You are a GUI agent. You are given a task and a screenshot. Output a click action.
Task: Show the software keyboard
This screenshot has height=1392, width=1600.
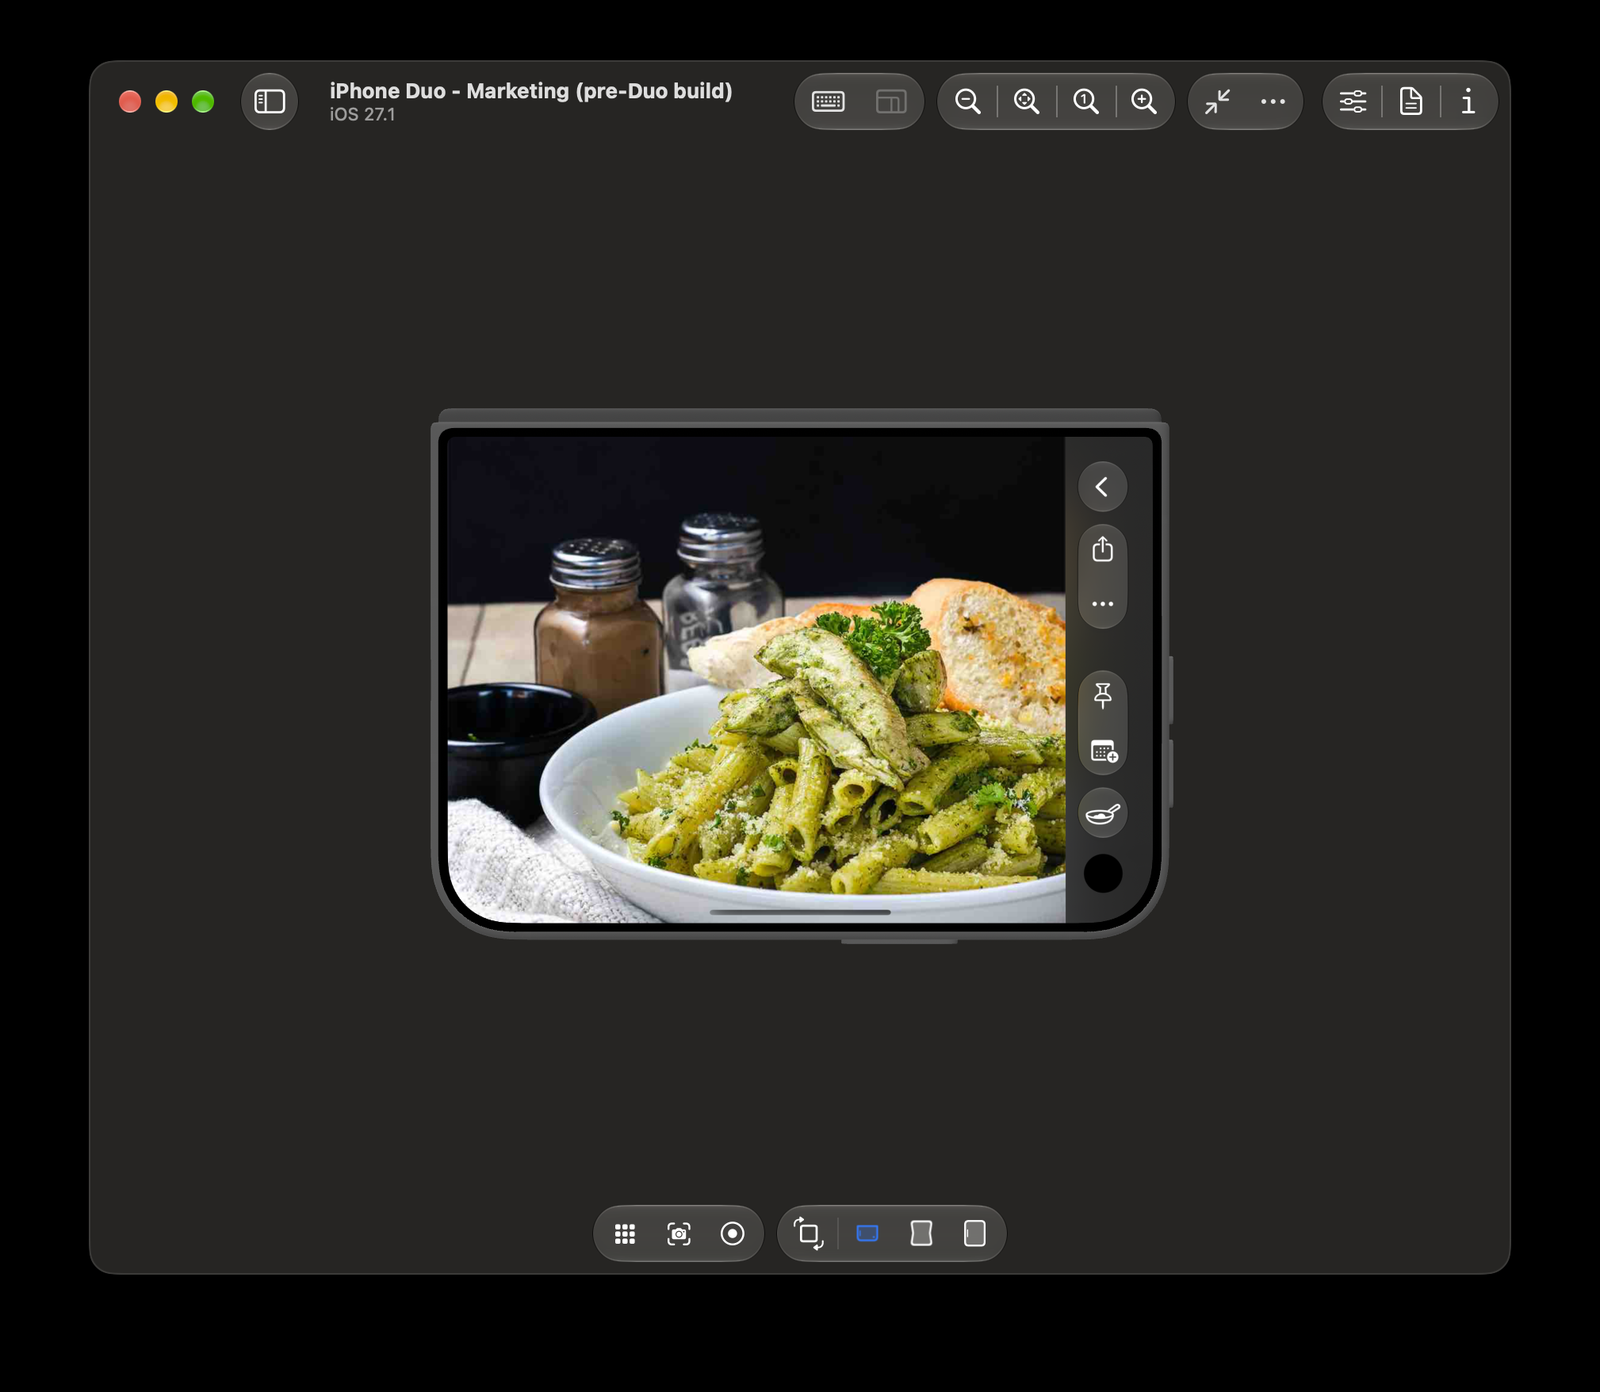(x=828, y=101)
